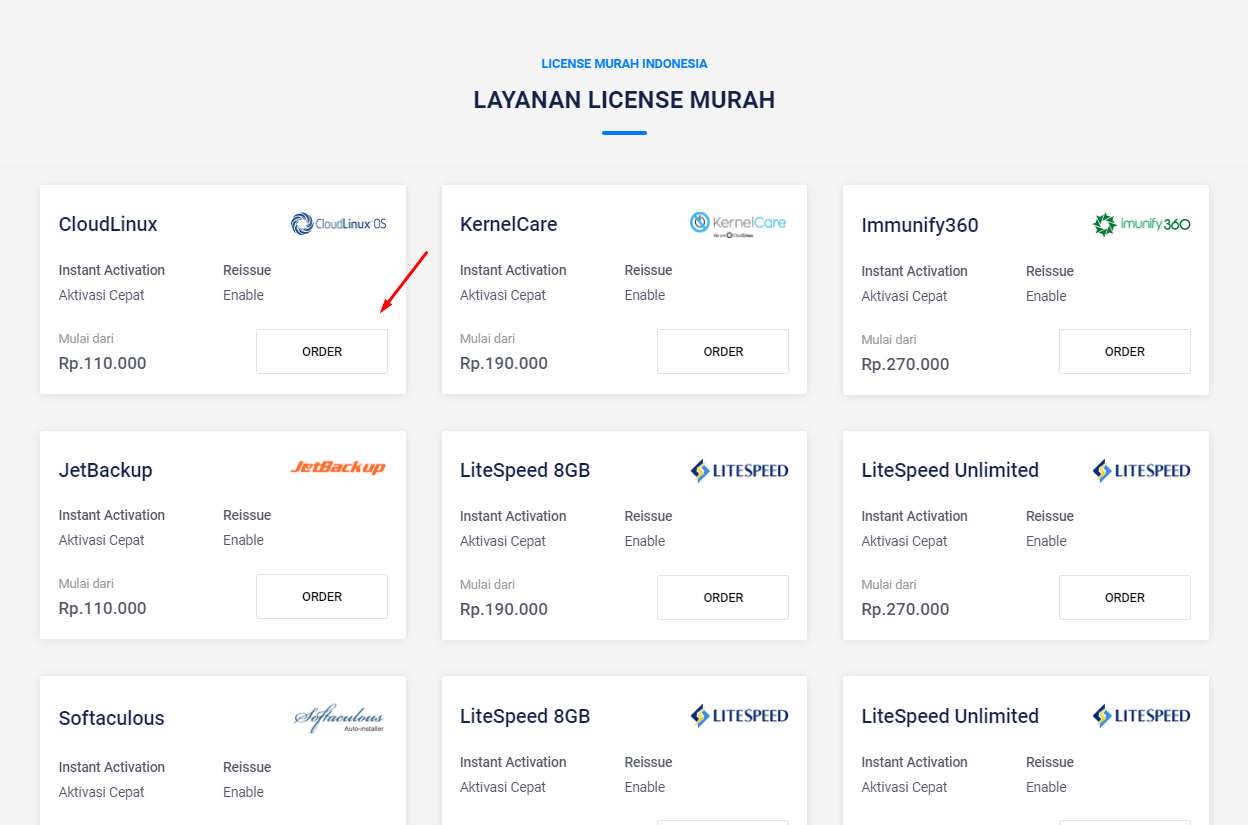Click the blue LICENSE MURAH INDONESIA text
This screenshot has width=1248, height=825.
pos(624,64)
